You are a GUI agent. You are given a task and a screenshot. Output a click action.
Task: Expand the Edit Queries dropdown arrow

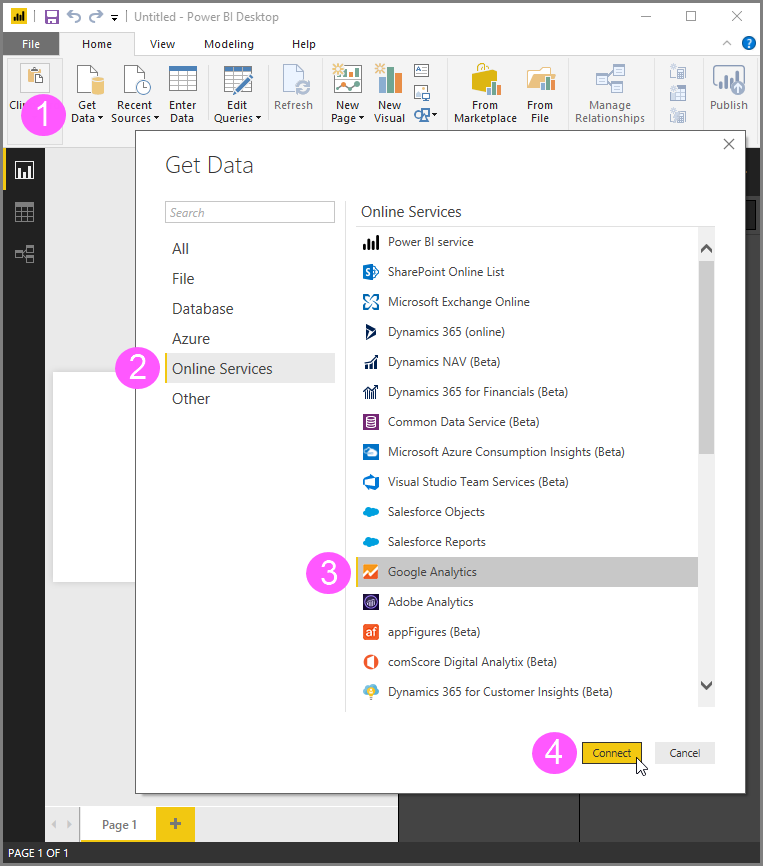coord(258,118)
